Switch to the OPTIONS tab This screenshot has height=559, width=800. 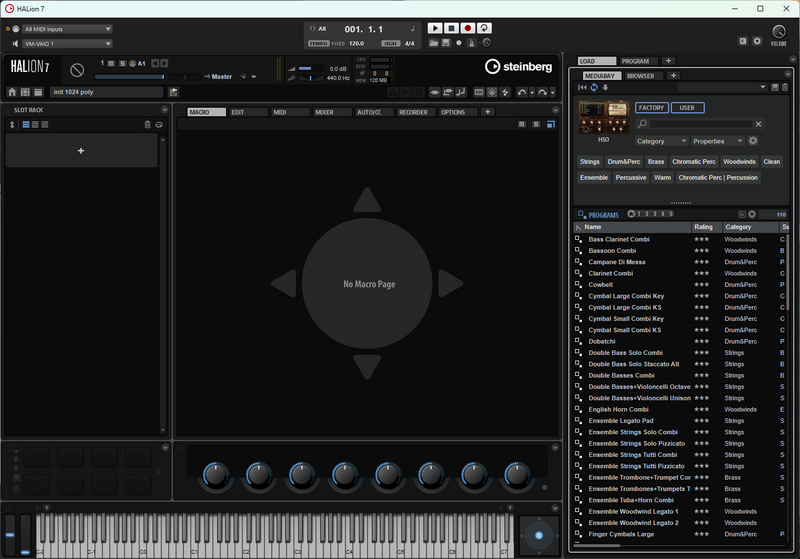point(458,112)
